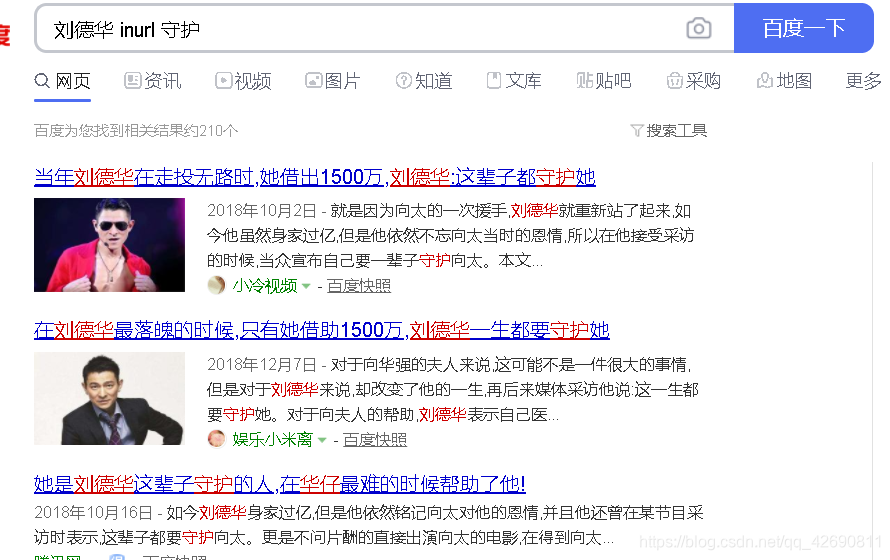Open the 文库 tab
This screenshot has width=890, height=560.
point(514,81)
